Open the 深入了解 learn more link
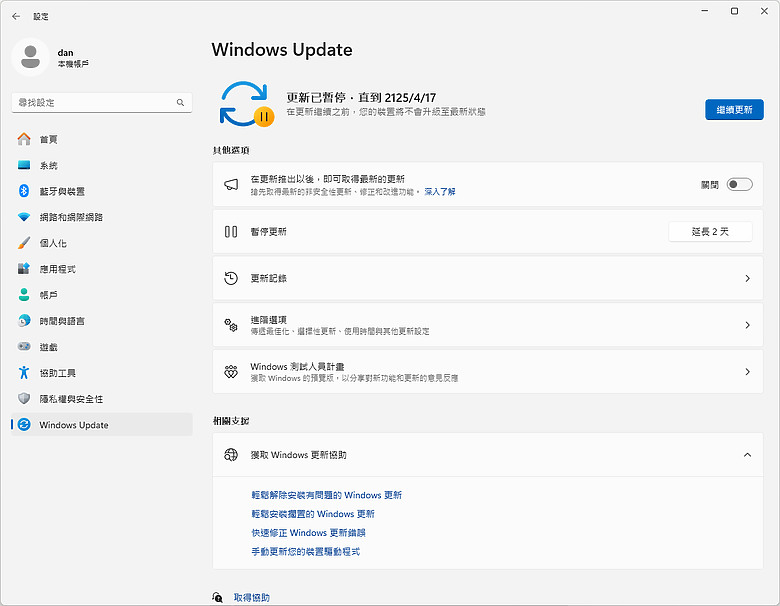 tap(440, 192)
